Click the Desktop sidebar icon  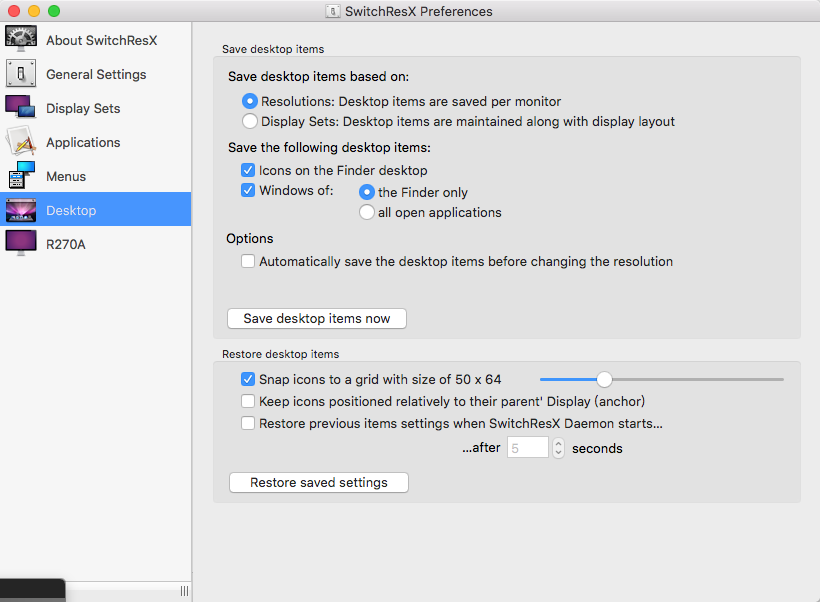(21, 210)
